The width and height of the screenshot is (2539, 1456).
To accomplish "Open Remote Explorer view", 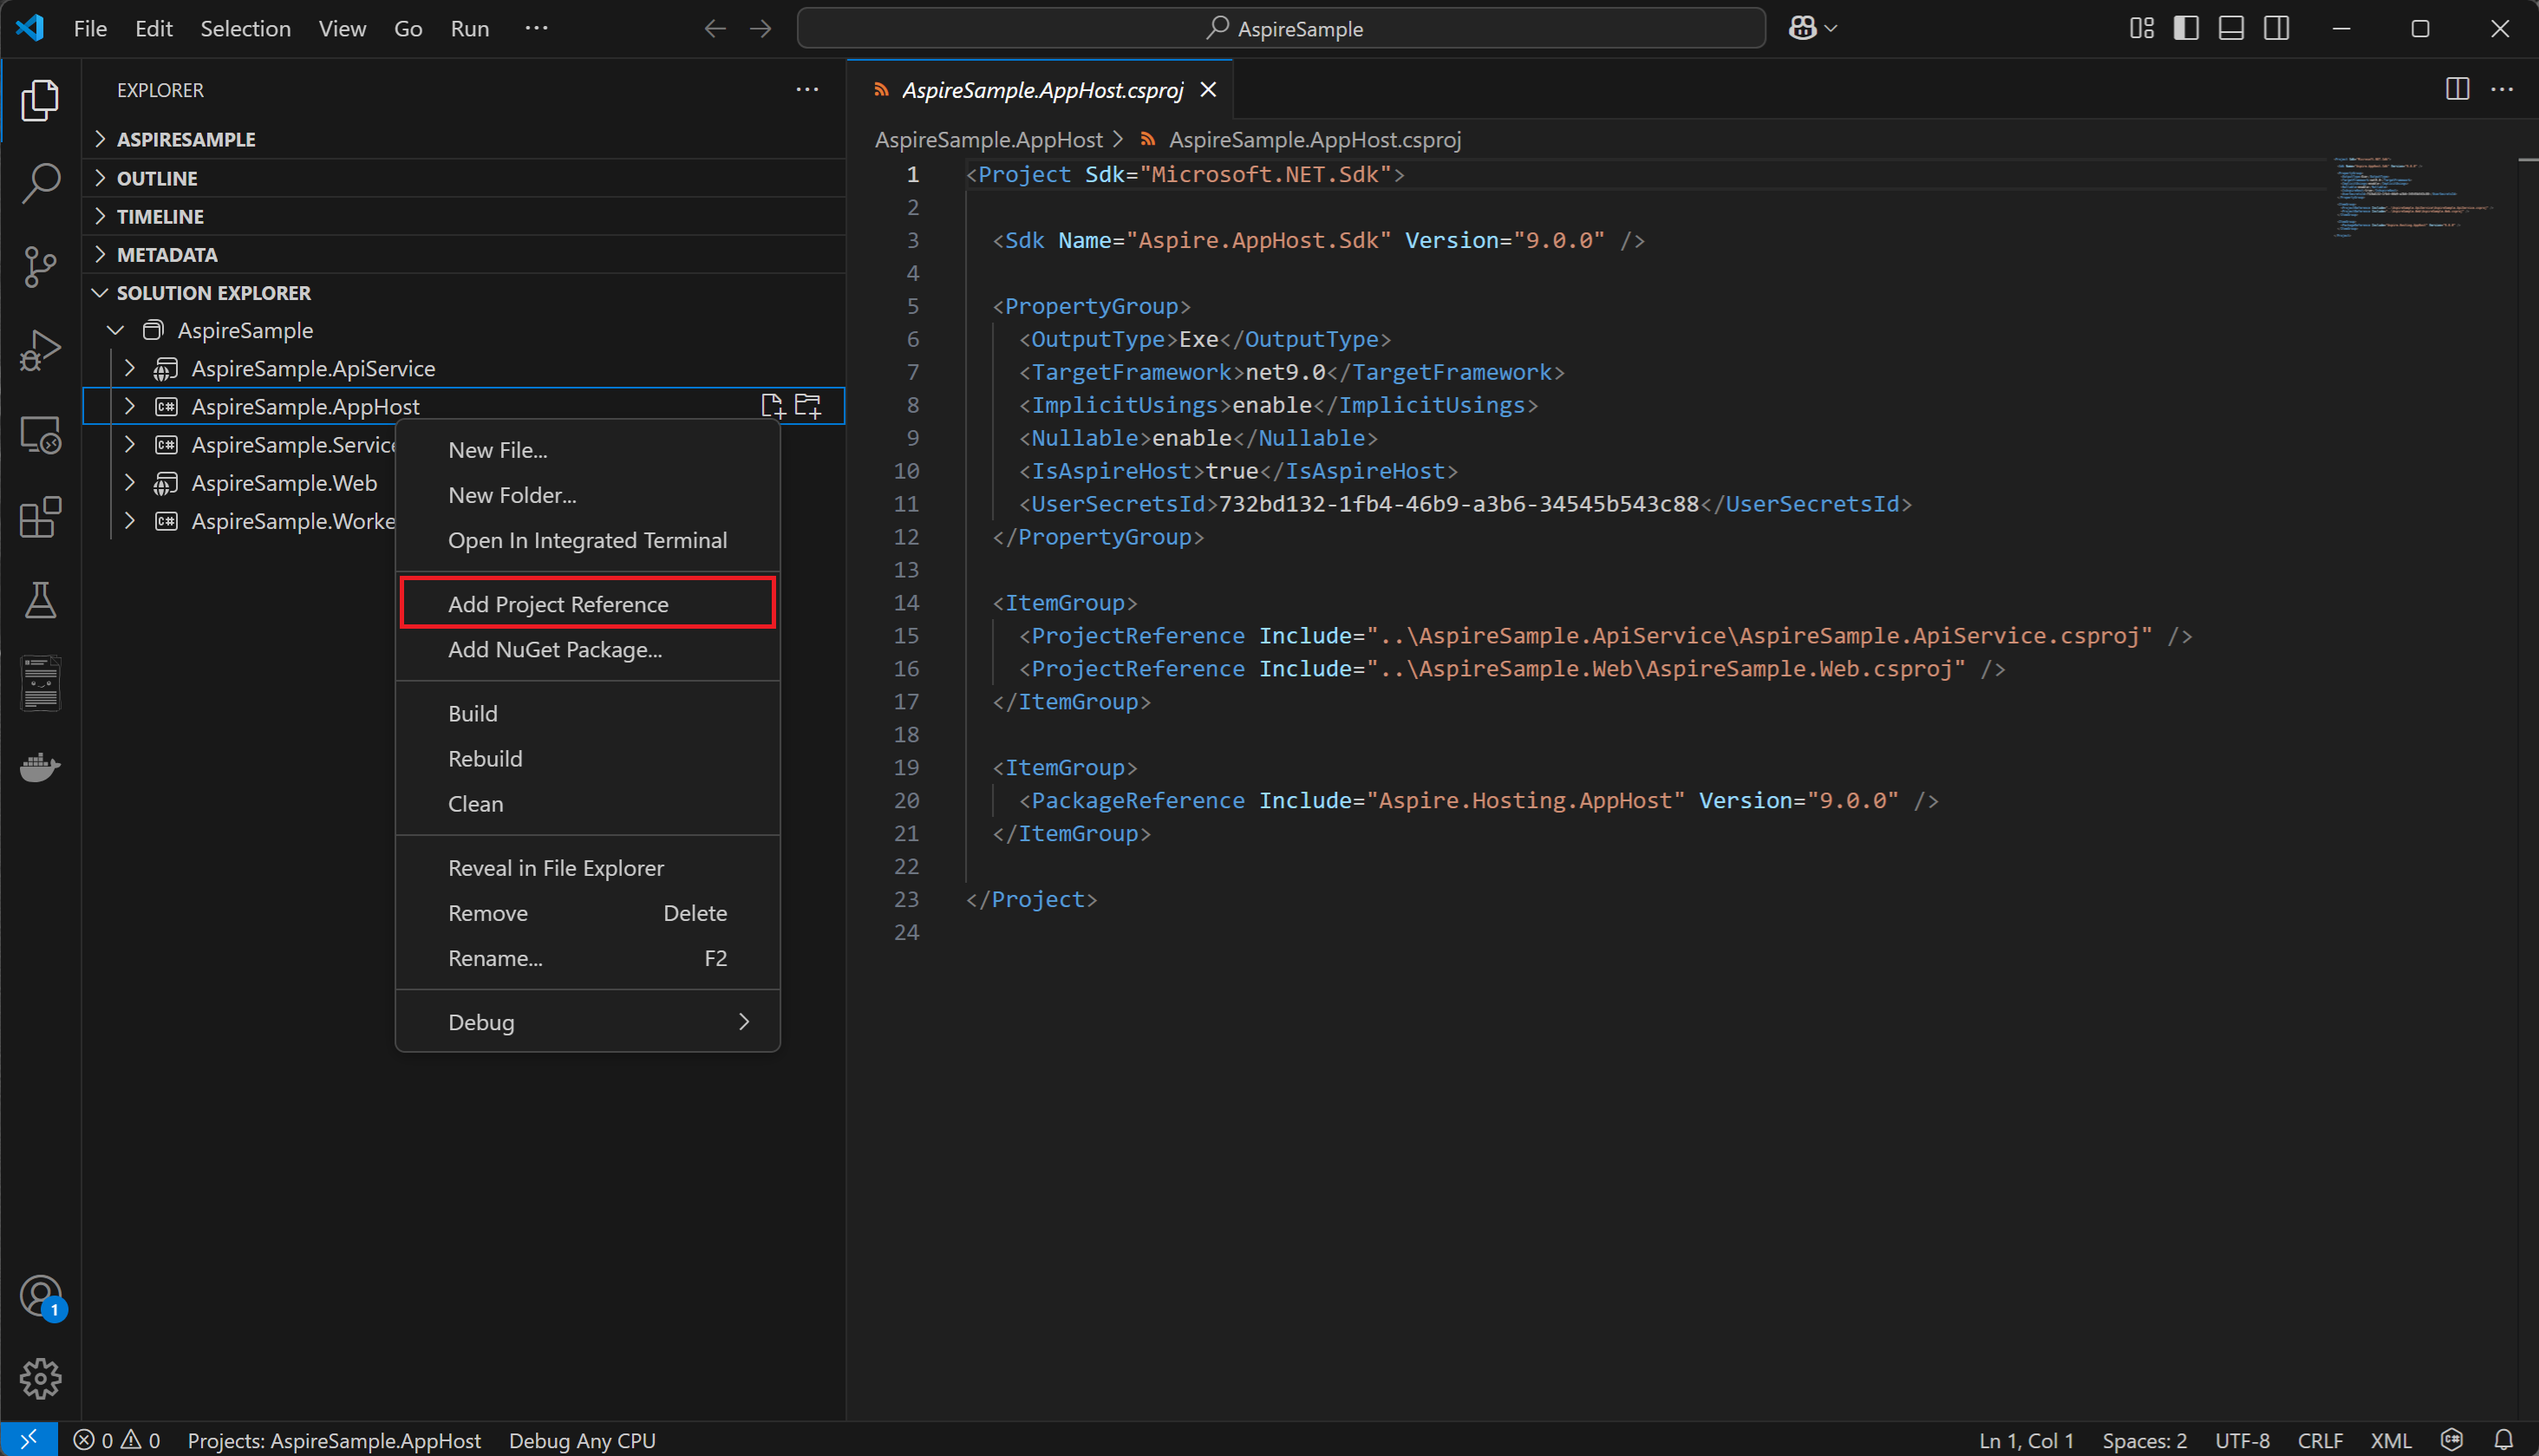I will tap(40, 434).
